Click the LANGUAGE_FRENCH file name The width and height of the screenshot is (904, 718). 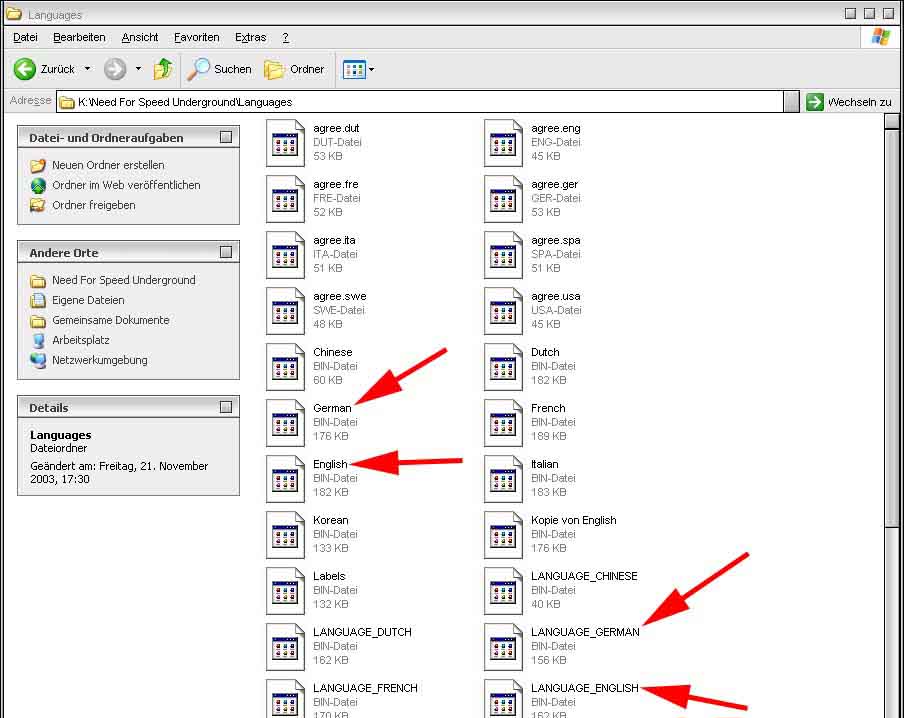click(365, 688)
